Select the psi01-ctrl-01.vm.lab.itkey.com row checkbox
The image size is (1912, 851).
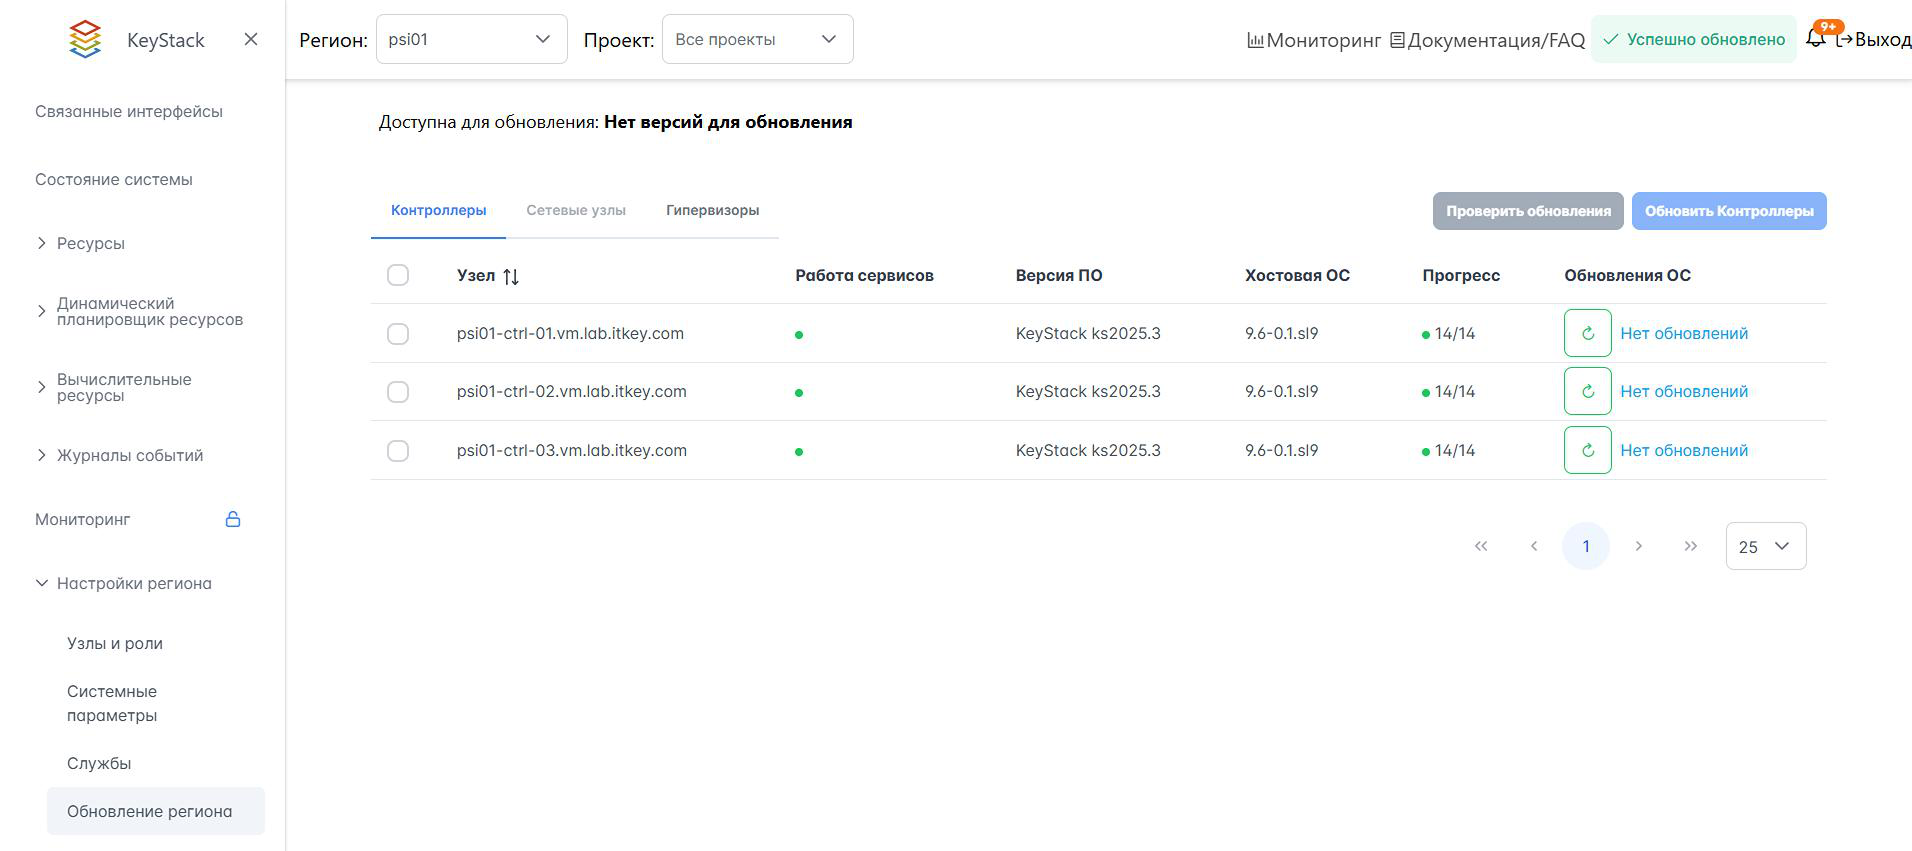[x=398, y=333]
